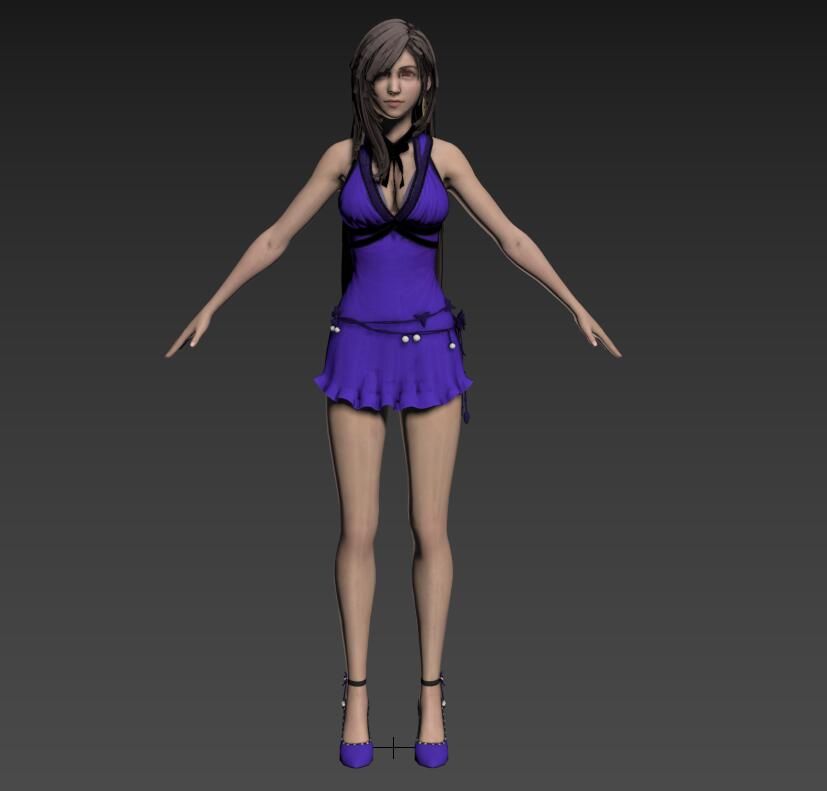Click the hand at the screen's left edge

click(x=187, y=335)
